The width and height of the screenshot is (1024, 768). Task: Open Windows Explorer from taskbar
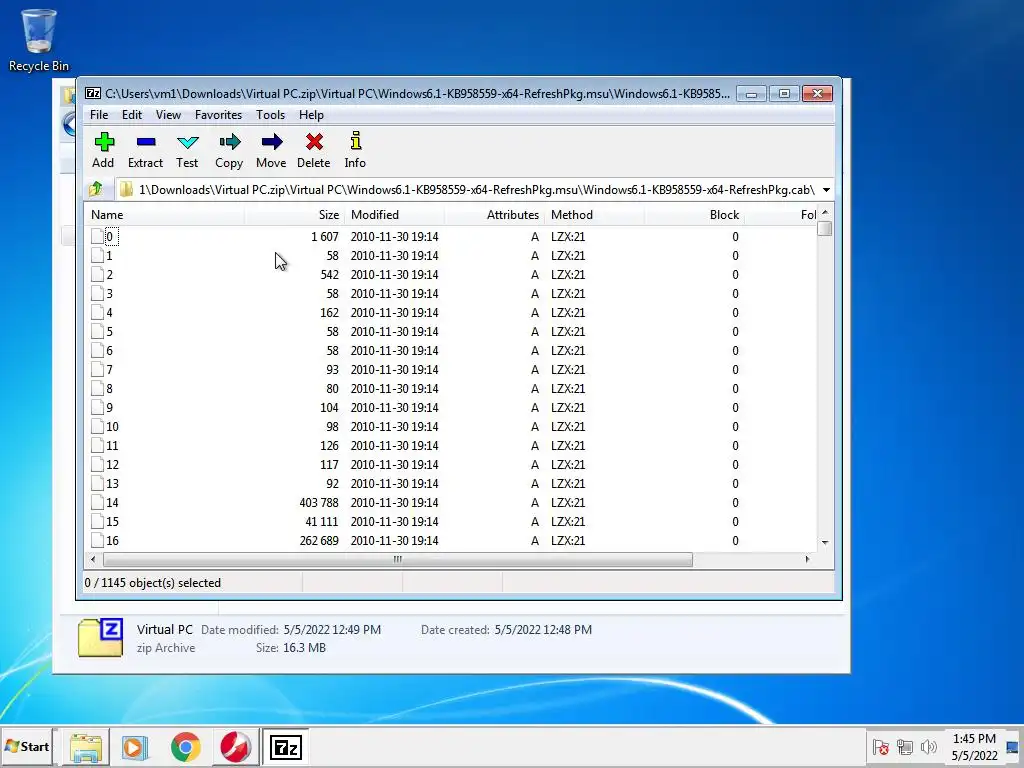86,748
